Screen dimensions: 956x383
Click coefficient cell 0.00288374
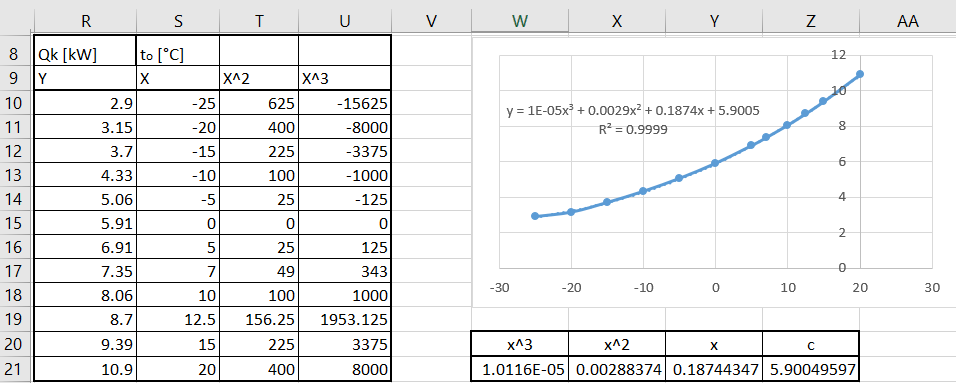coord(616,368)
